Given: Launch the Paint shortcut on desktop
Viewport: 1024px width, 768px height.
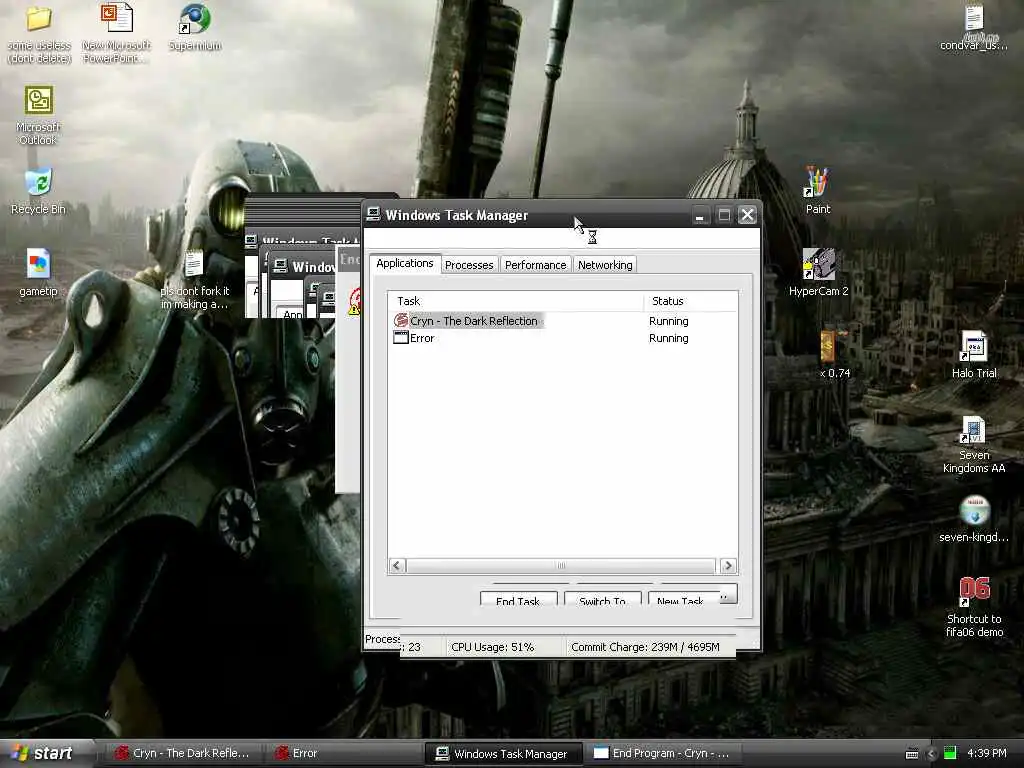Looking at the screenshot, I should coord(817,182).
